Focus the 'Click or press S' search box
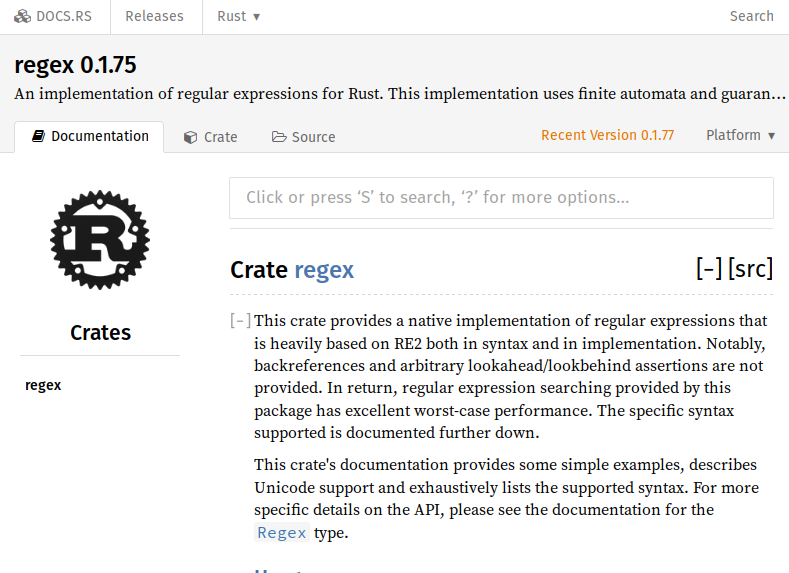The image size is (789, 573). (501, 198)
